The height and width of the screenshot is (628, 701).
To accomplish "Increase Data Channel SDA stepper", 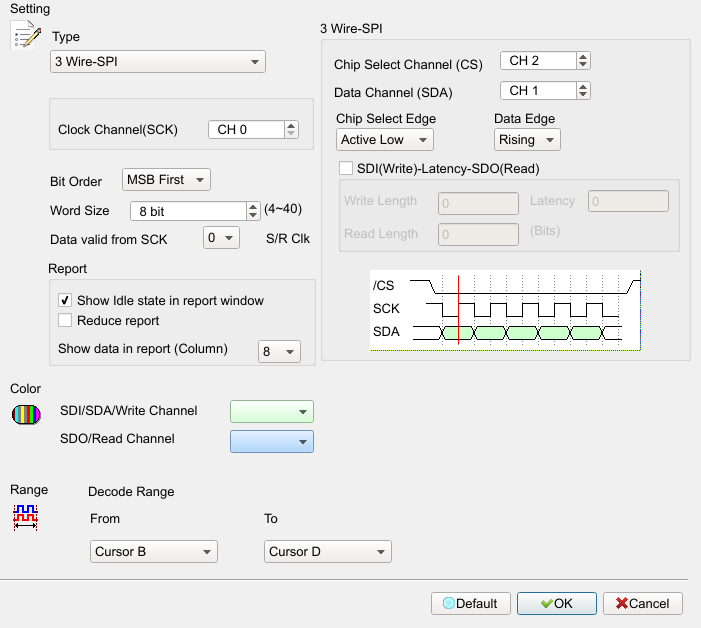I will 583,86.
